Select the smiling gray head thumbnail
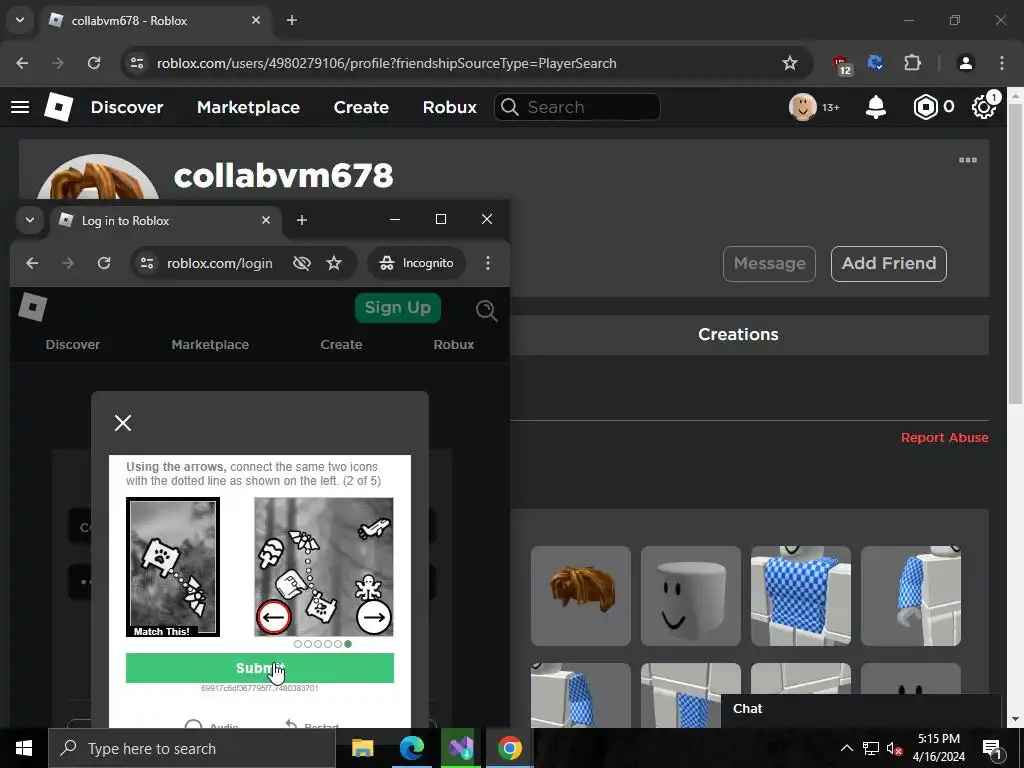 pos(690,596)
